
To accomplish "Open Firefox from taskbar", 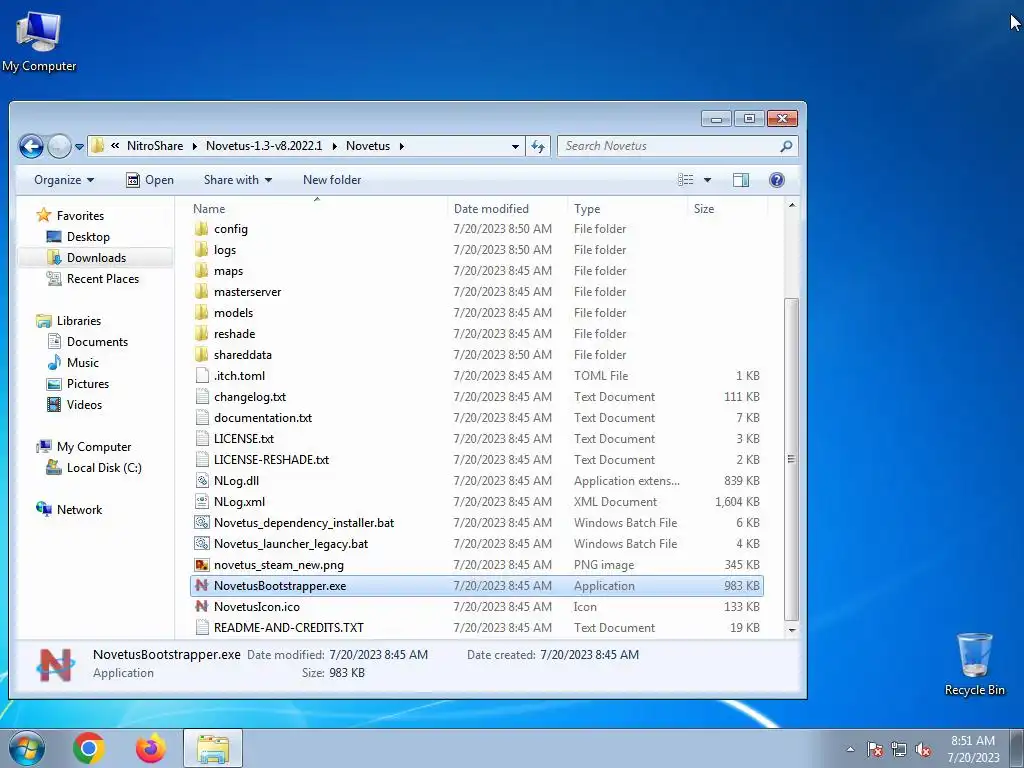I will [151, 748].
